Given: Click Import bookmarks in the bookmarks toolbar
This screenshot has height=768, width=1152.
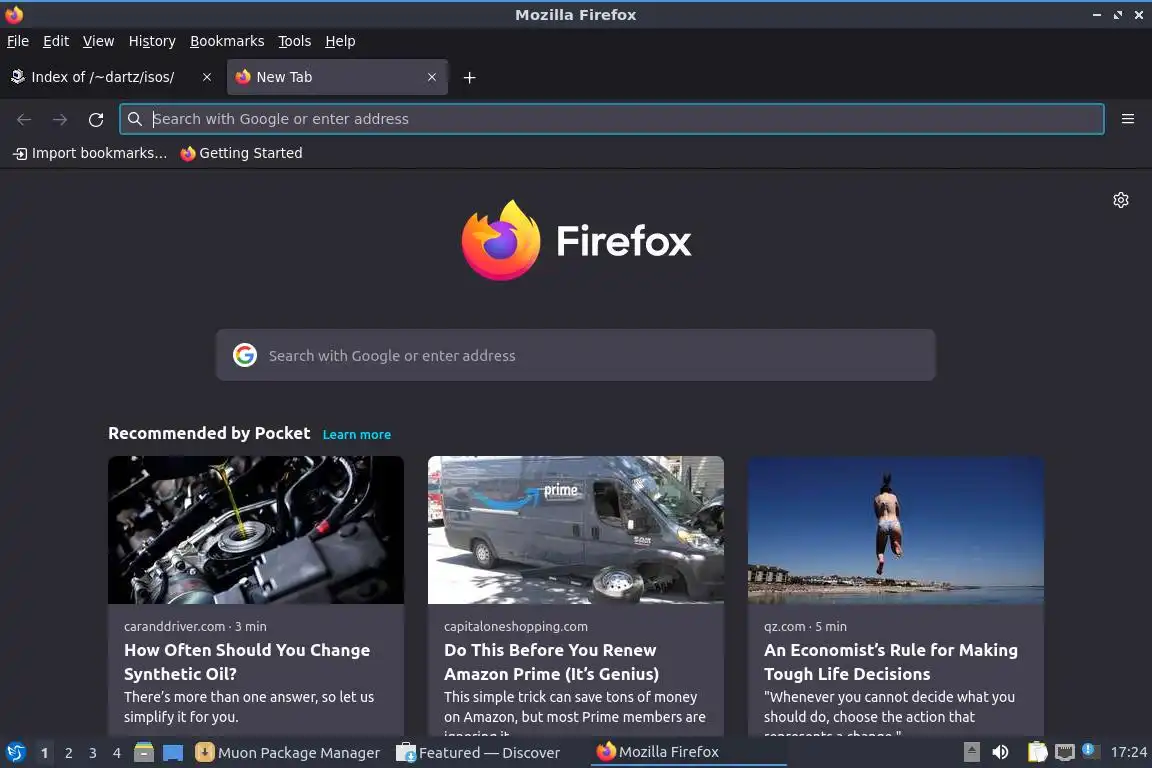Looking at the screenshot, I should click(90, 153).
